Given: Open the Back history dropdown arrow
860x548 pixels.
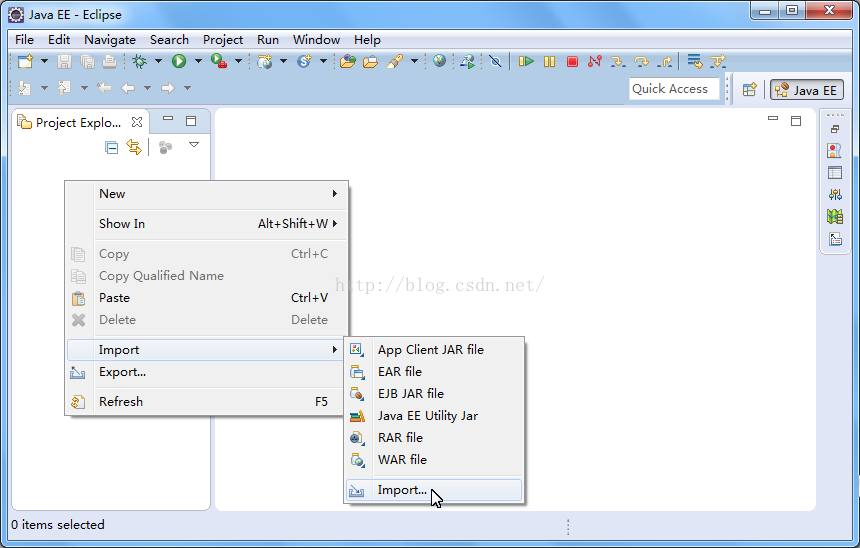Looking at the screenshot, I should [148, 88].
